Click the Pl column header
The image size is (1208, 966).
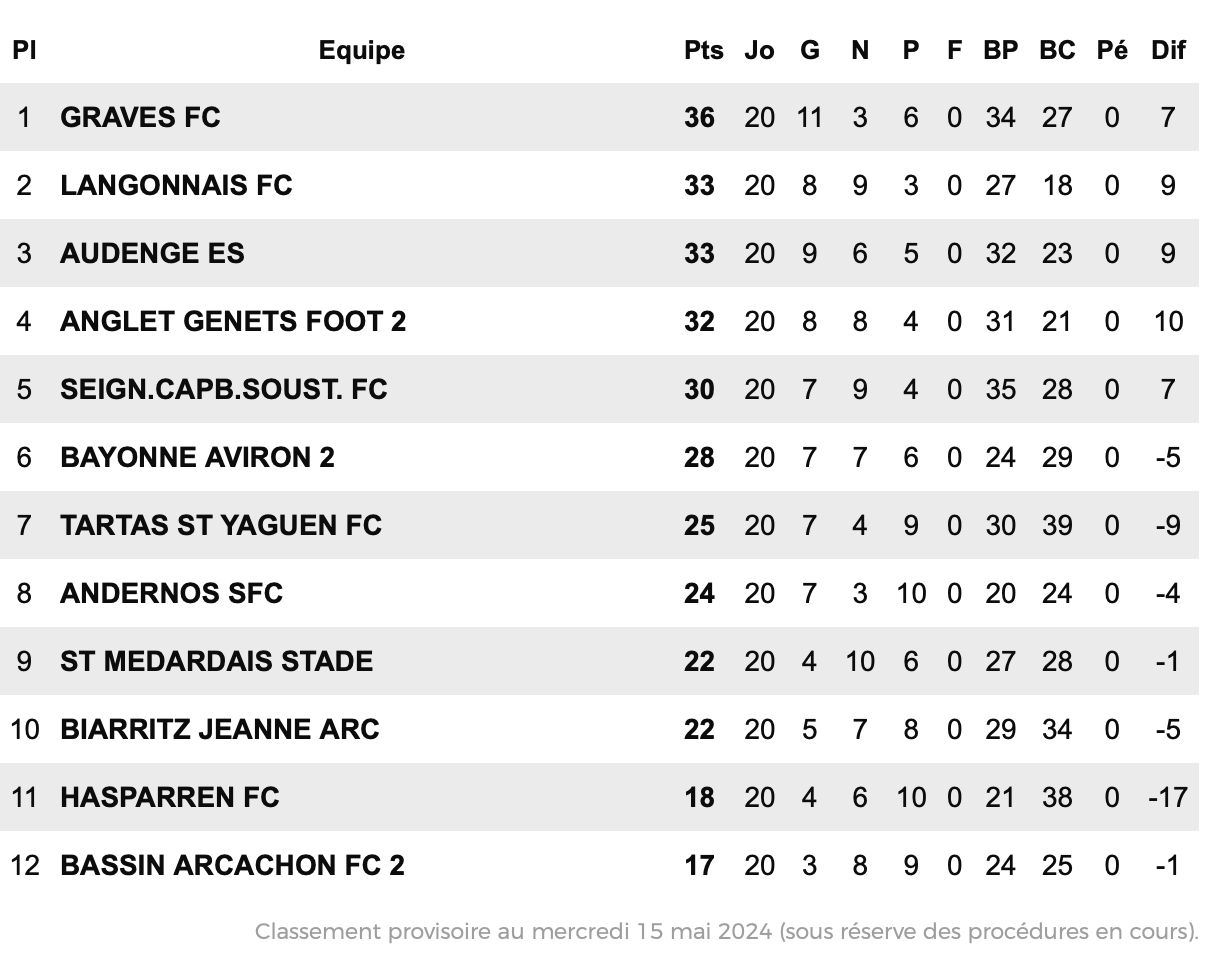click(x=24, y=50)
